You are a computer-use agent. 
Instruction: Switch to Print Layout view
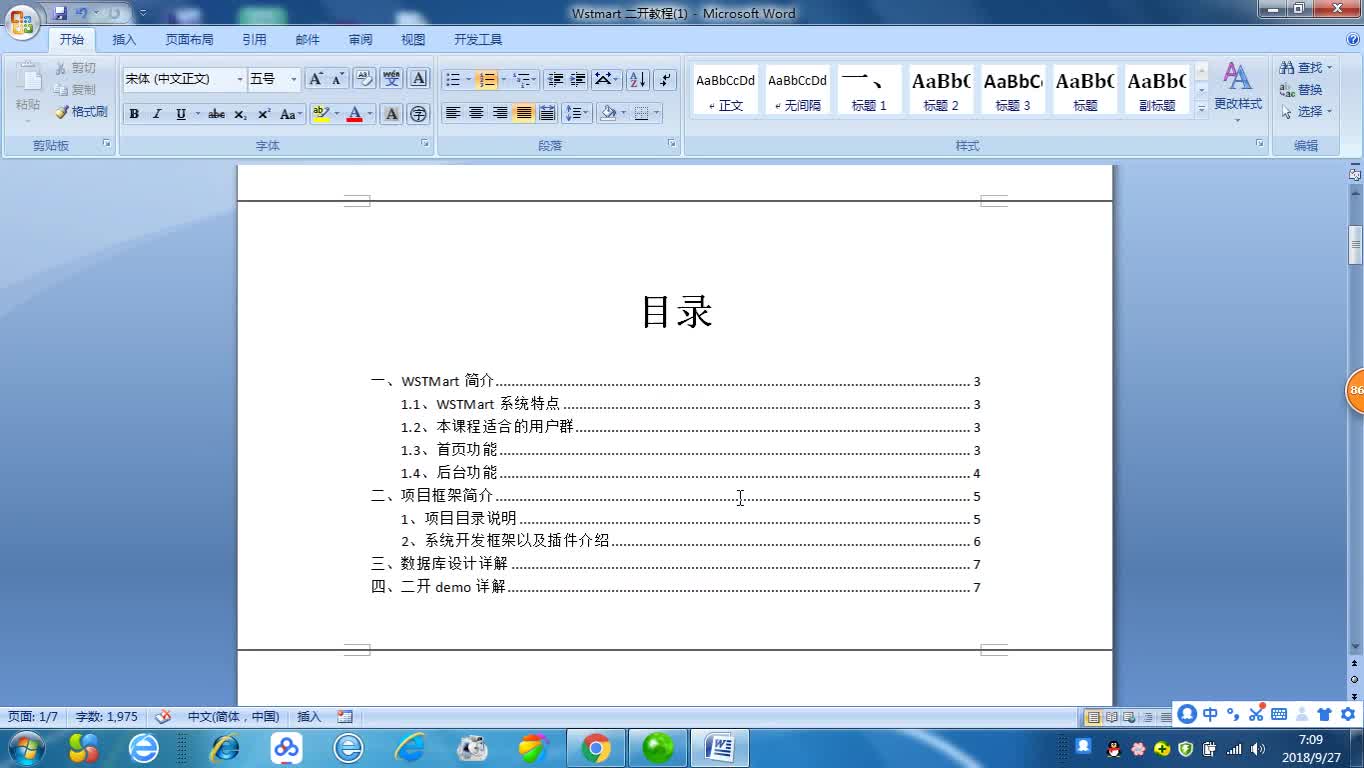coord(1093,717)
